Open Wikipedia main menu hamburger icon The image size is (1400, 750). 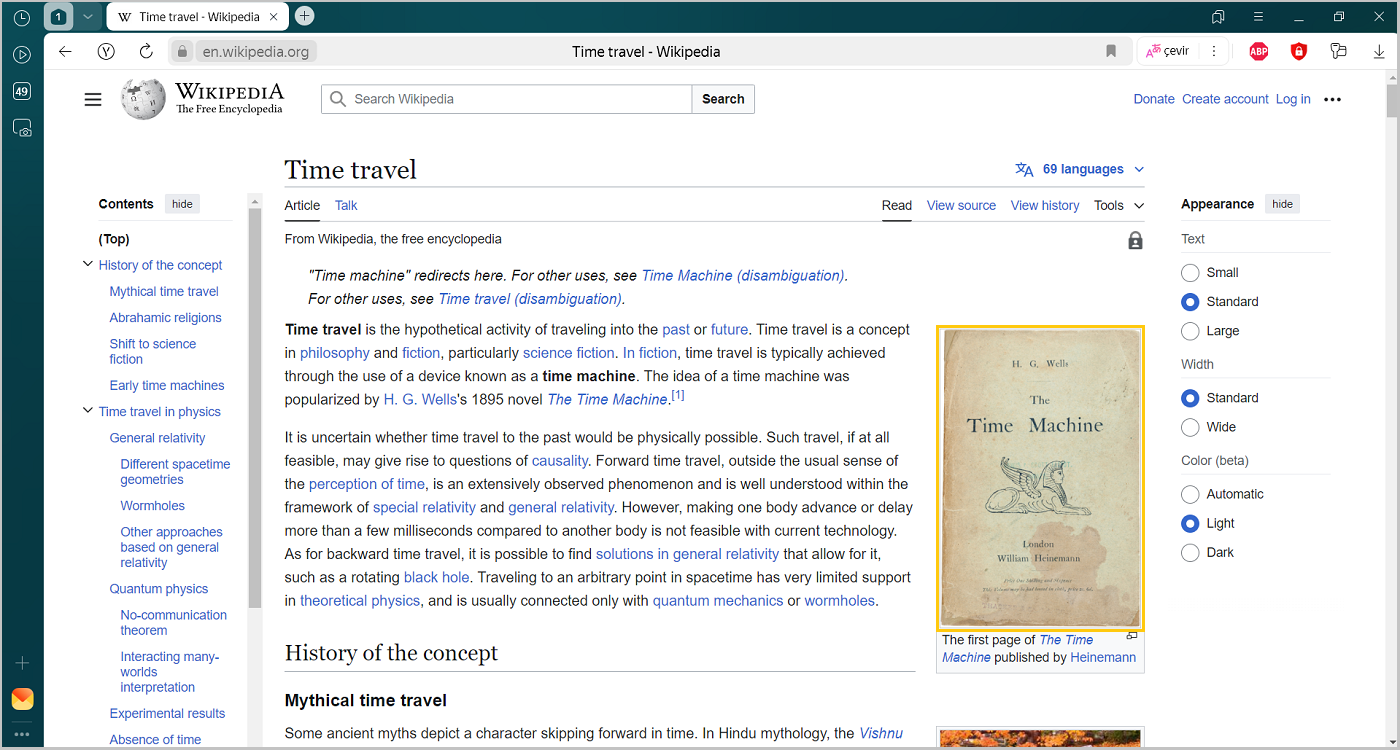[x=93, y=99]
